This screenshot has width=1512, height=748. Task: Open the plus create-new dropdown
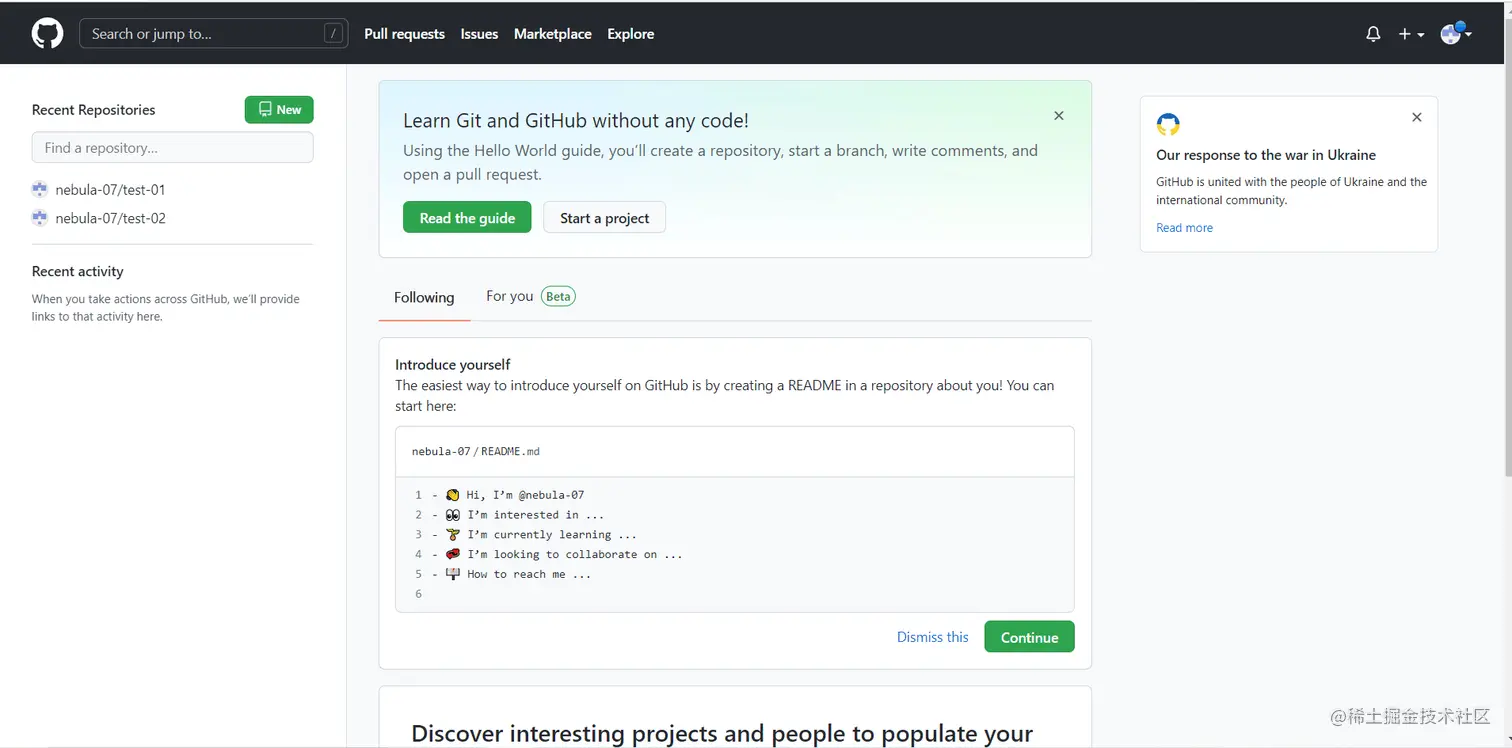[x=1411, y=34]
